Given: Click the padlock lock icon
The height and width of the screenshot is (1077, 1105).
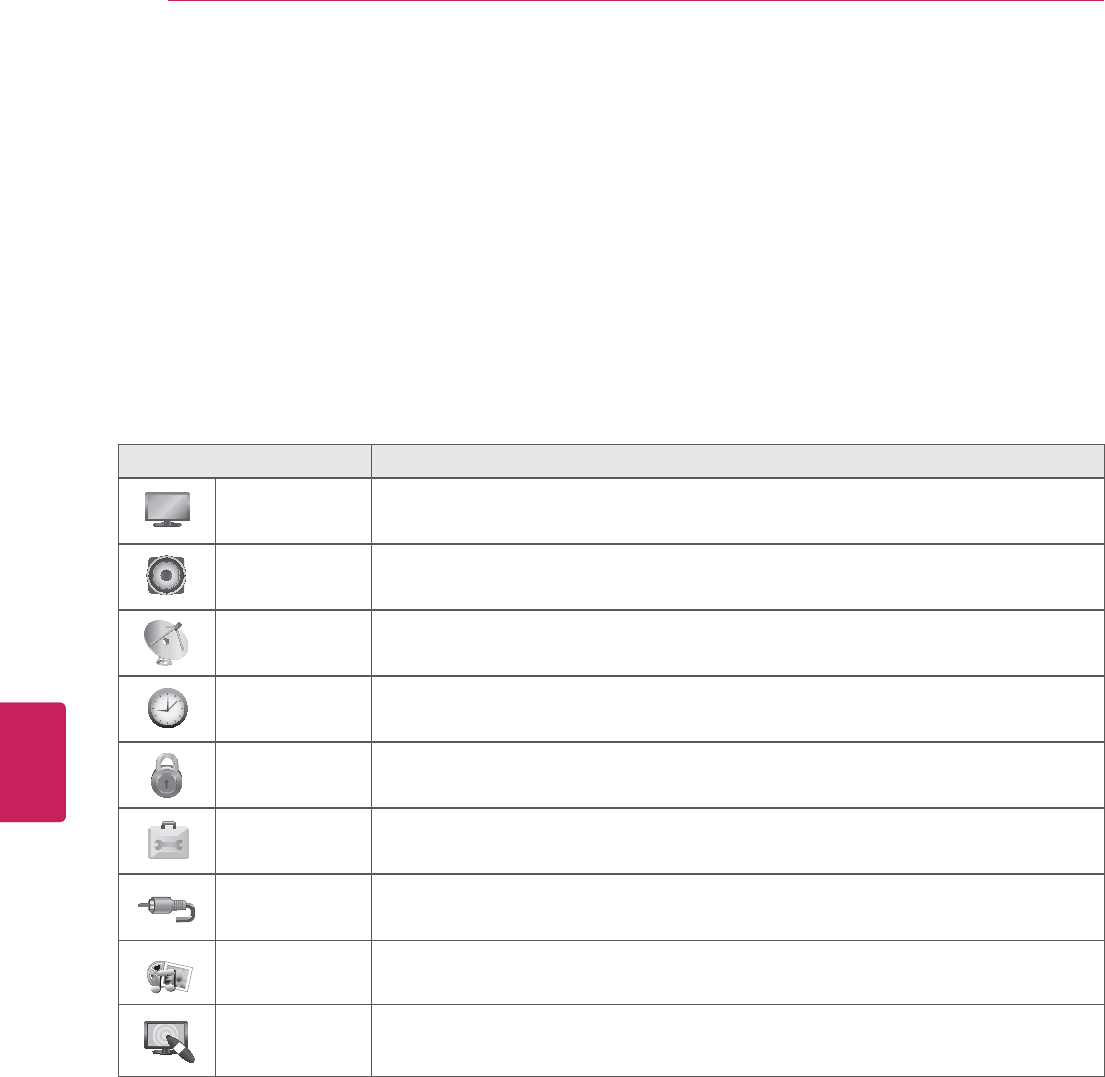Looking at the screenshot, I should pos(168,774).
